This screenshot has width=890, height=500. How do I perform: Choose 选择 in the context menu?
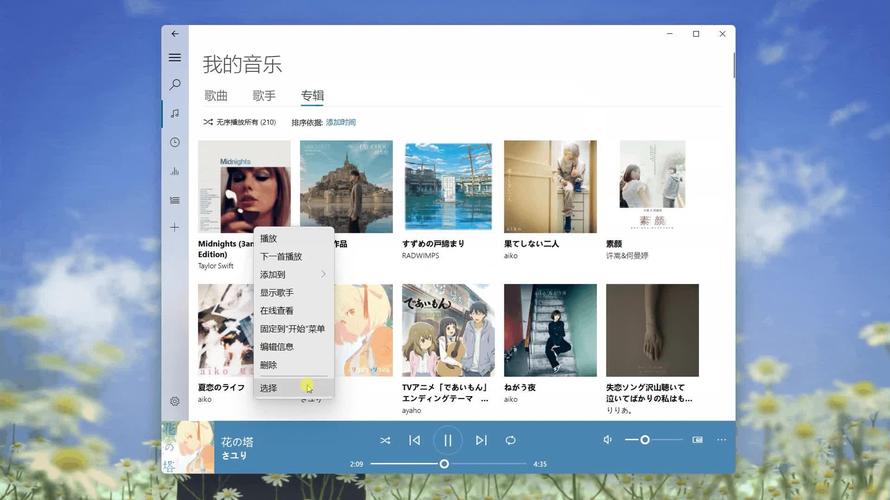294,388
